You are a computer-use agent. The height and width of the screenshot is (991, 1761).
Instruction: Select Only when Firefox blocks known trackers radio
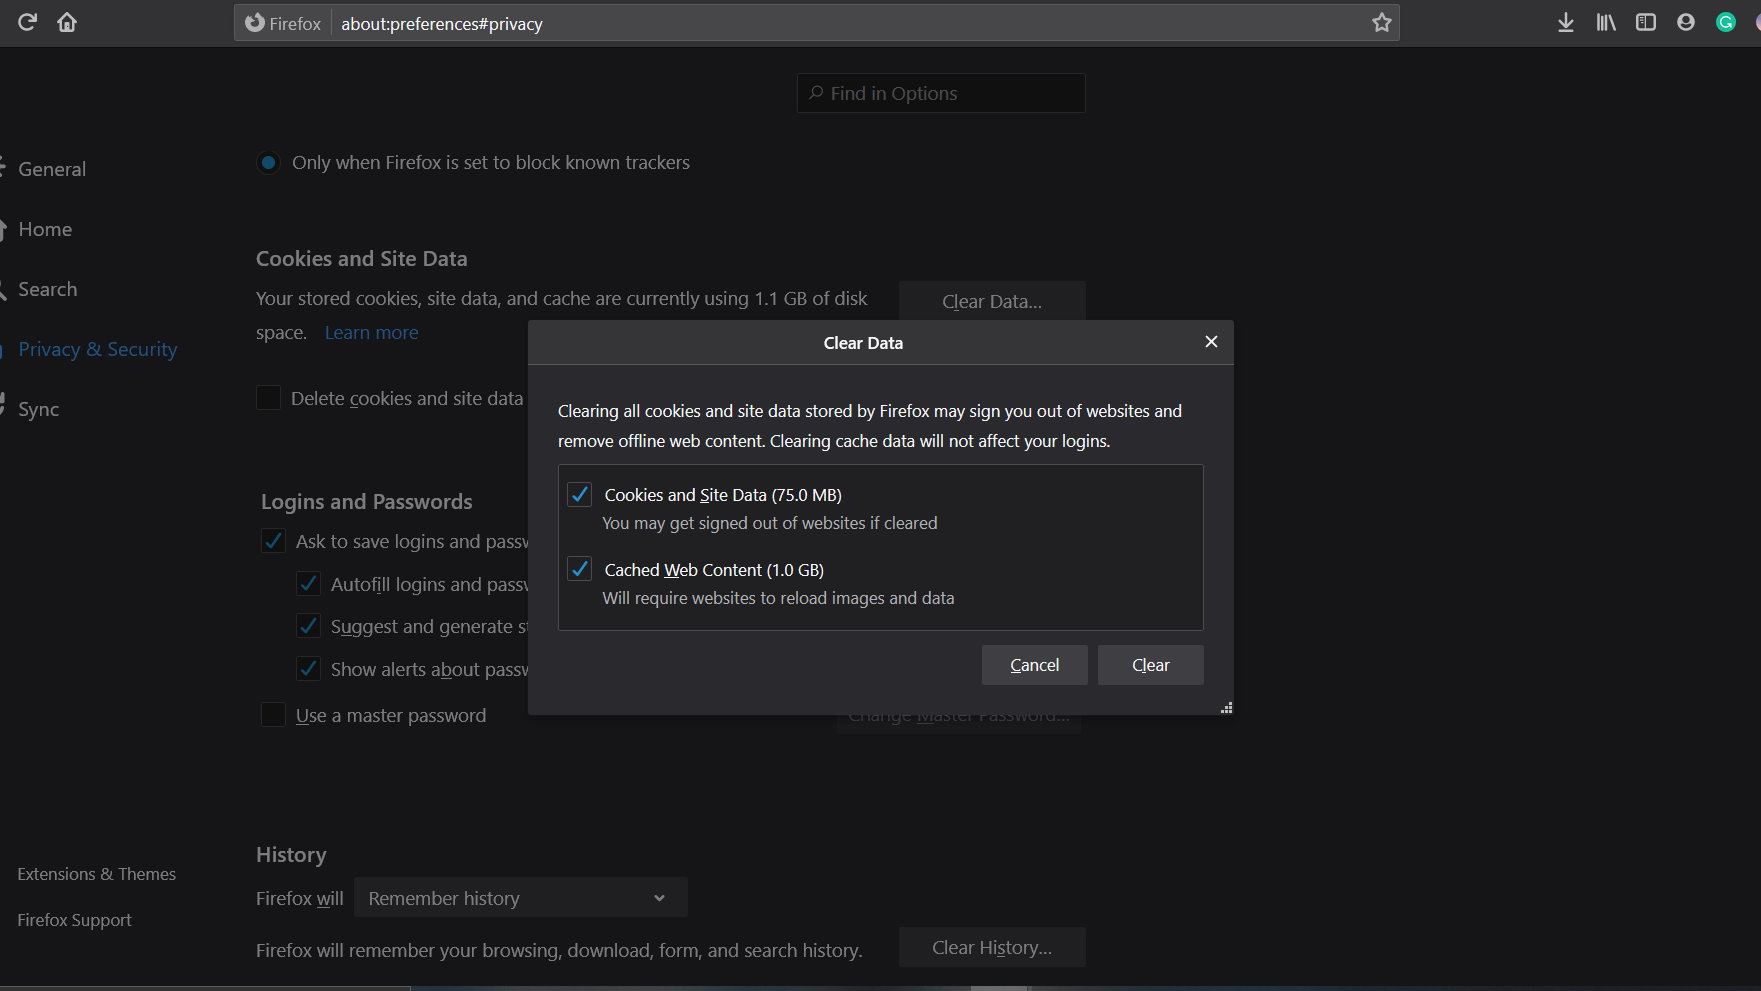point(268,162)
